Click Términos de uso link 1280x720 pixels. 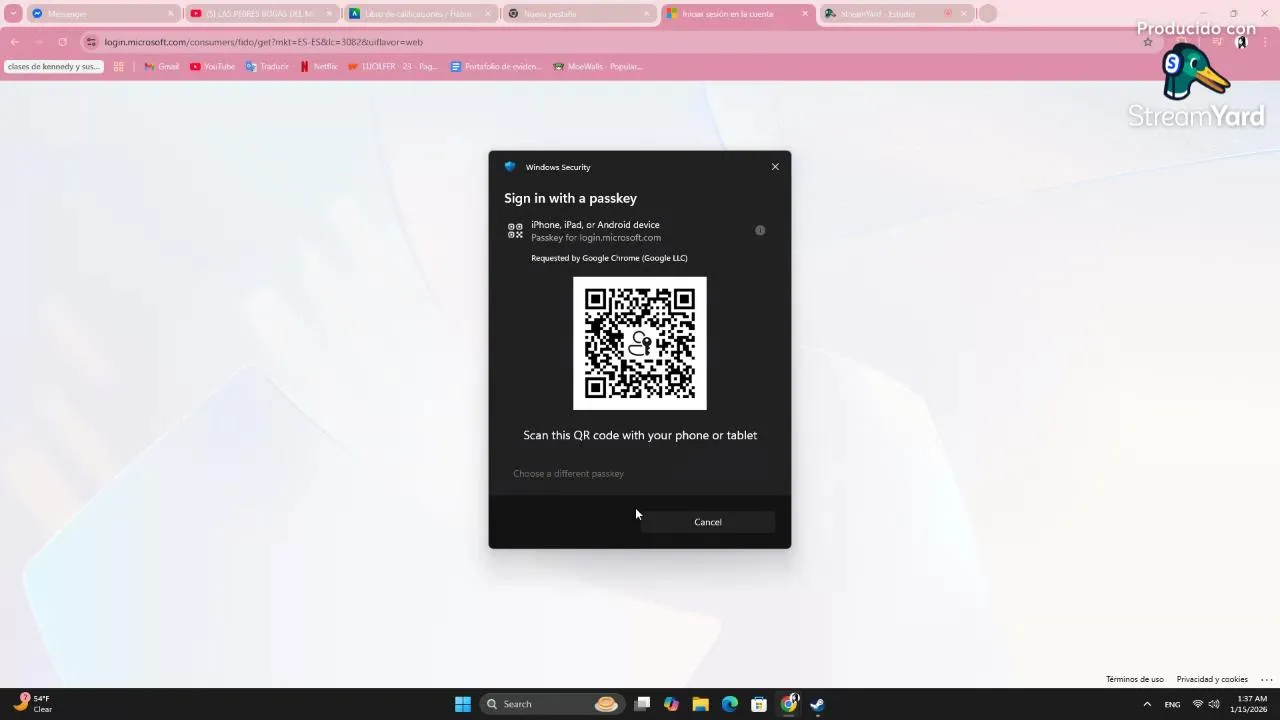coord(1135,679)
